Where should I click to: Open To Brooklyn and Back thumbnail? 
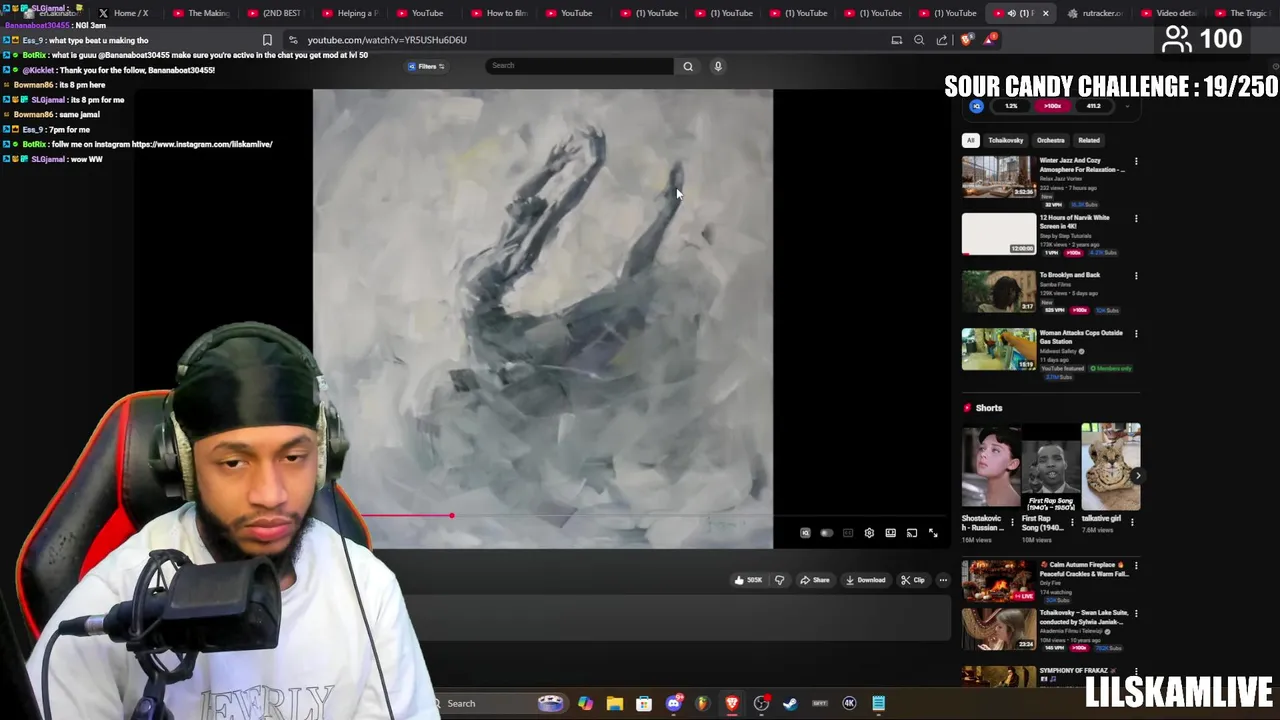click(999, 291)
